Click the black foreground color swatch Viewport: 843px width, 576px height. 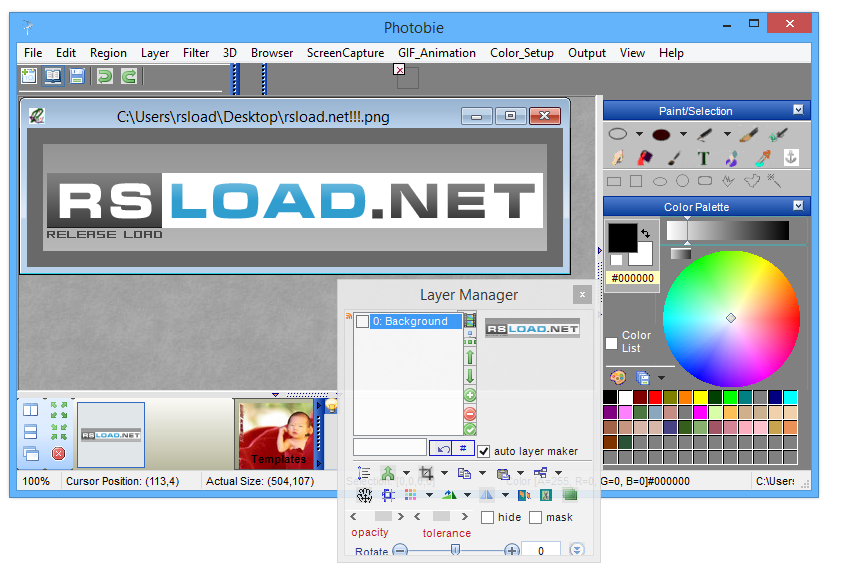point(623,237)
